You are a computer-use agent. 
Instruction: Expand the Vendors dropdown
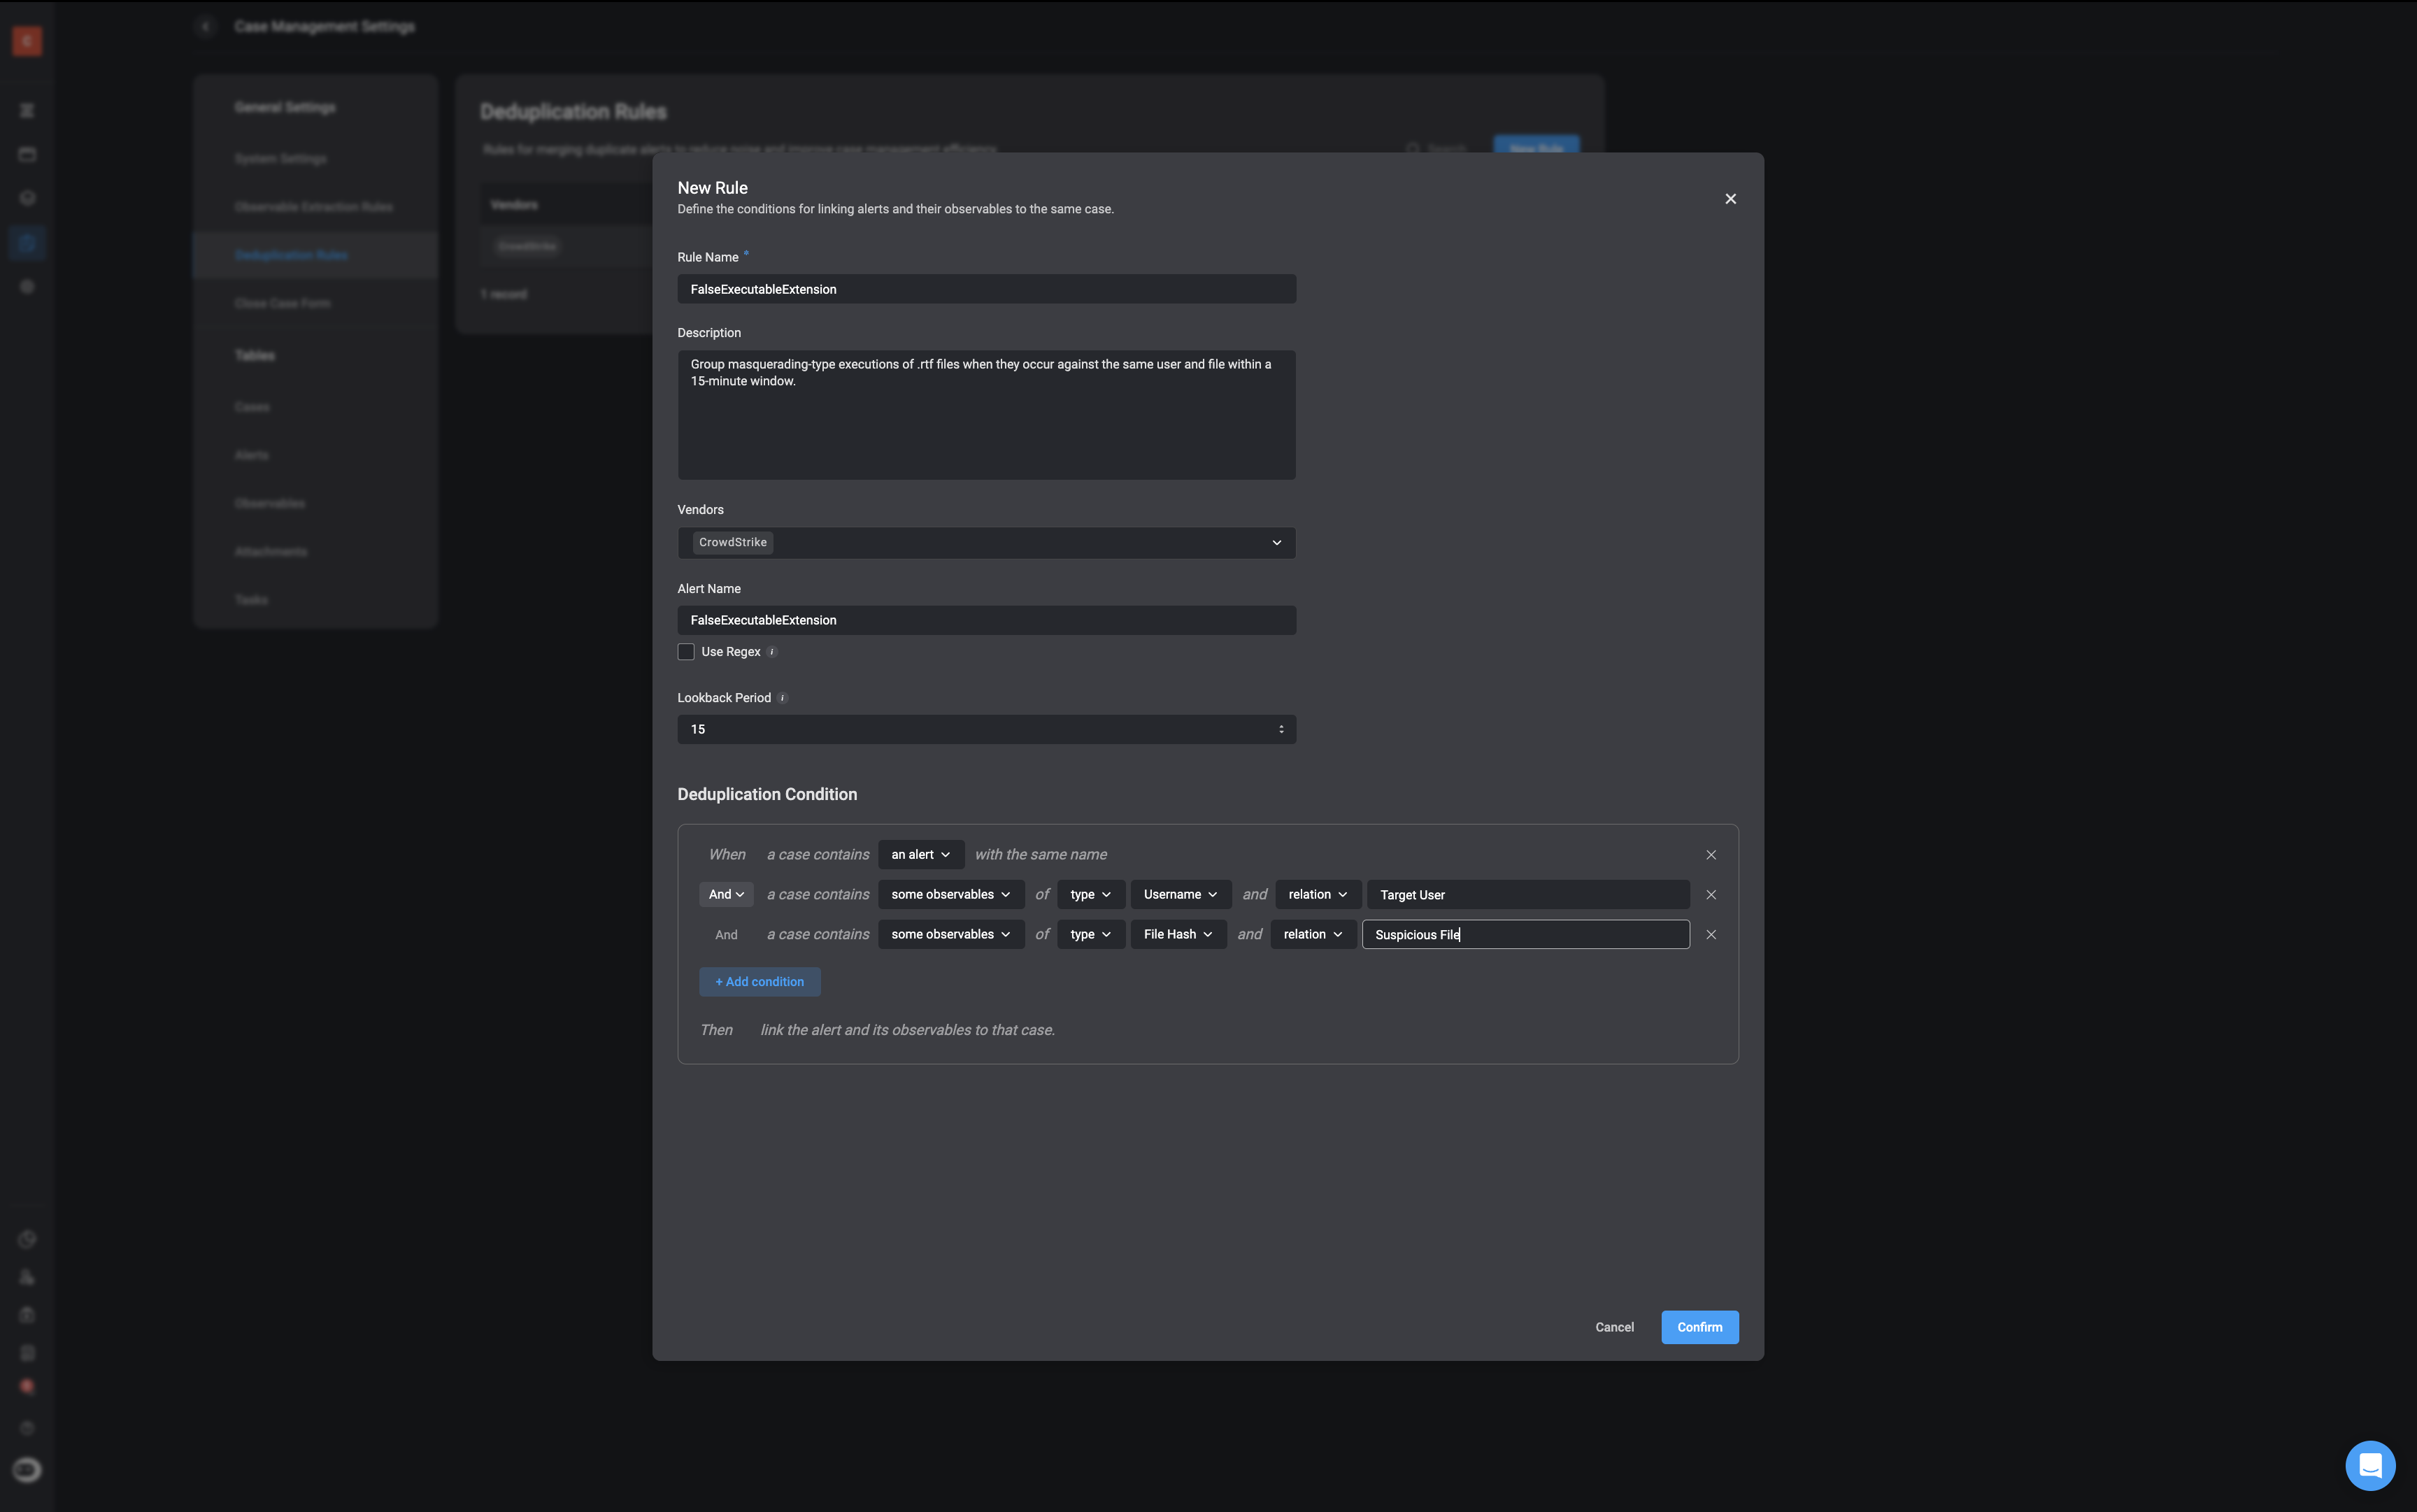(x=1276, y=543)
